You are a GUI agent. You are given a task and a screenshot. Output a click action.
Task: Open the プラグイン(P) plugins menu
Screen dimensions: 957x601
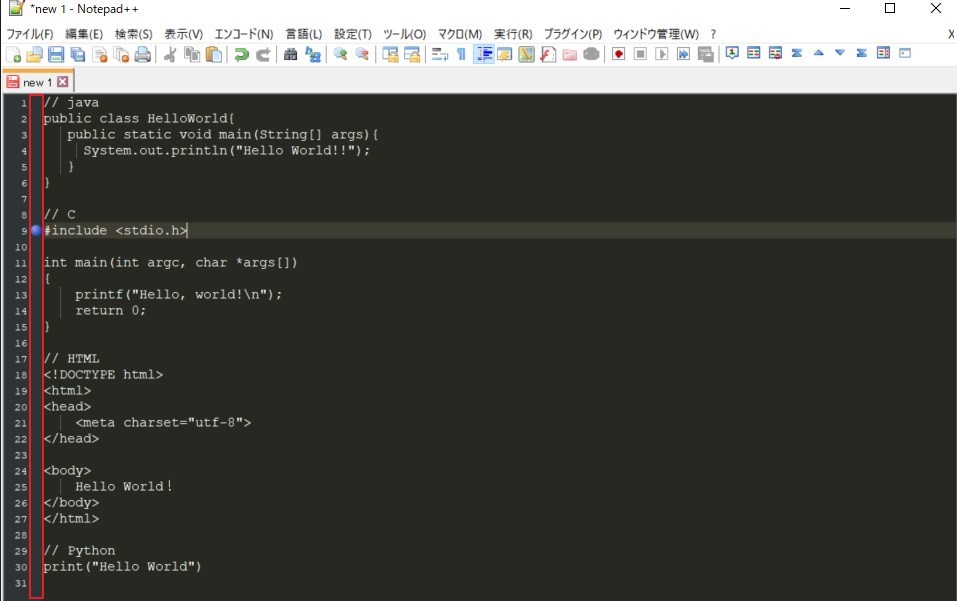tap(572, 34)
